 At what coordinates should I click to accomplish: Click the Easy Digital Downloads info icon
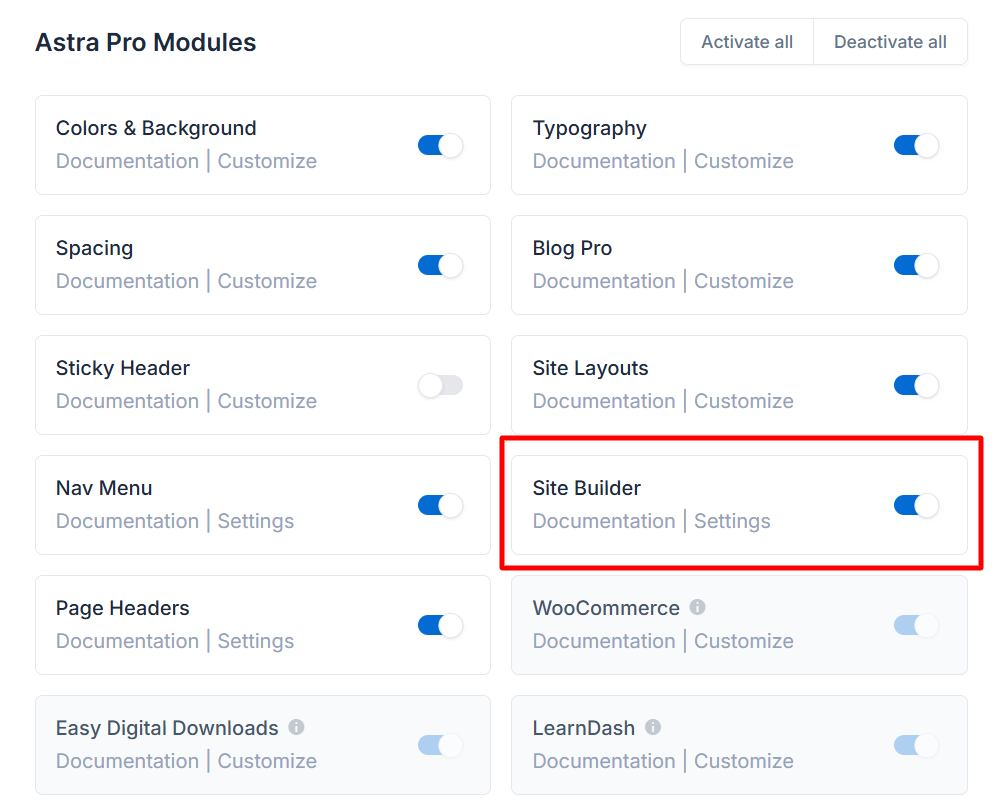pyautogui.click(x=296, y=727)
